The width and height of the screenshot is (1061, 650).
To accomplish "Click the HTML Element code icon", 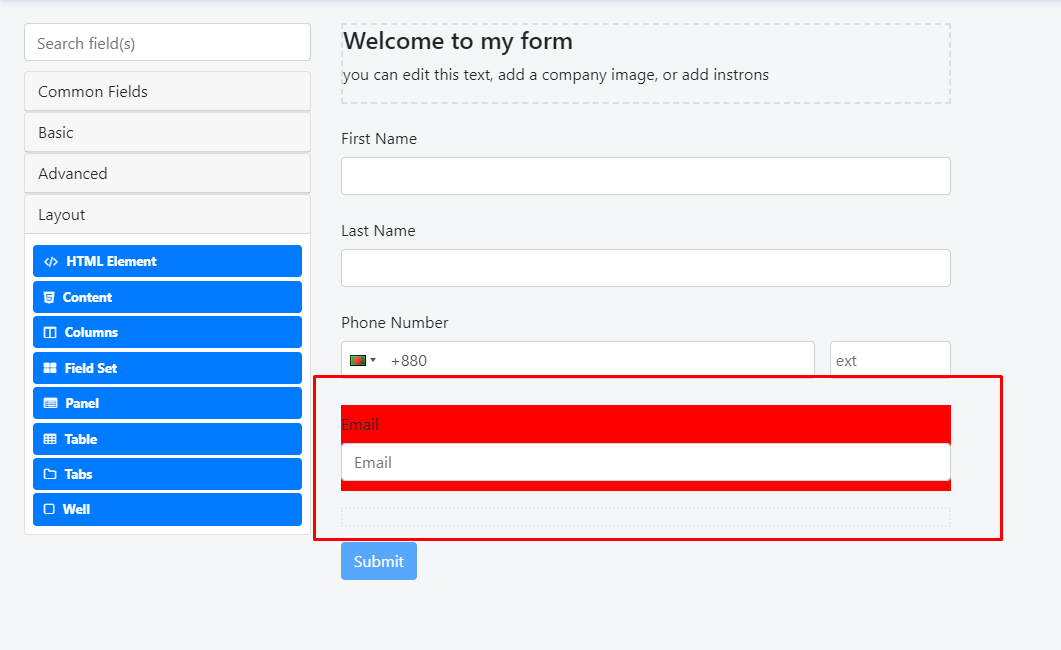I will click(51, 262).
